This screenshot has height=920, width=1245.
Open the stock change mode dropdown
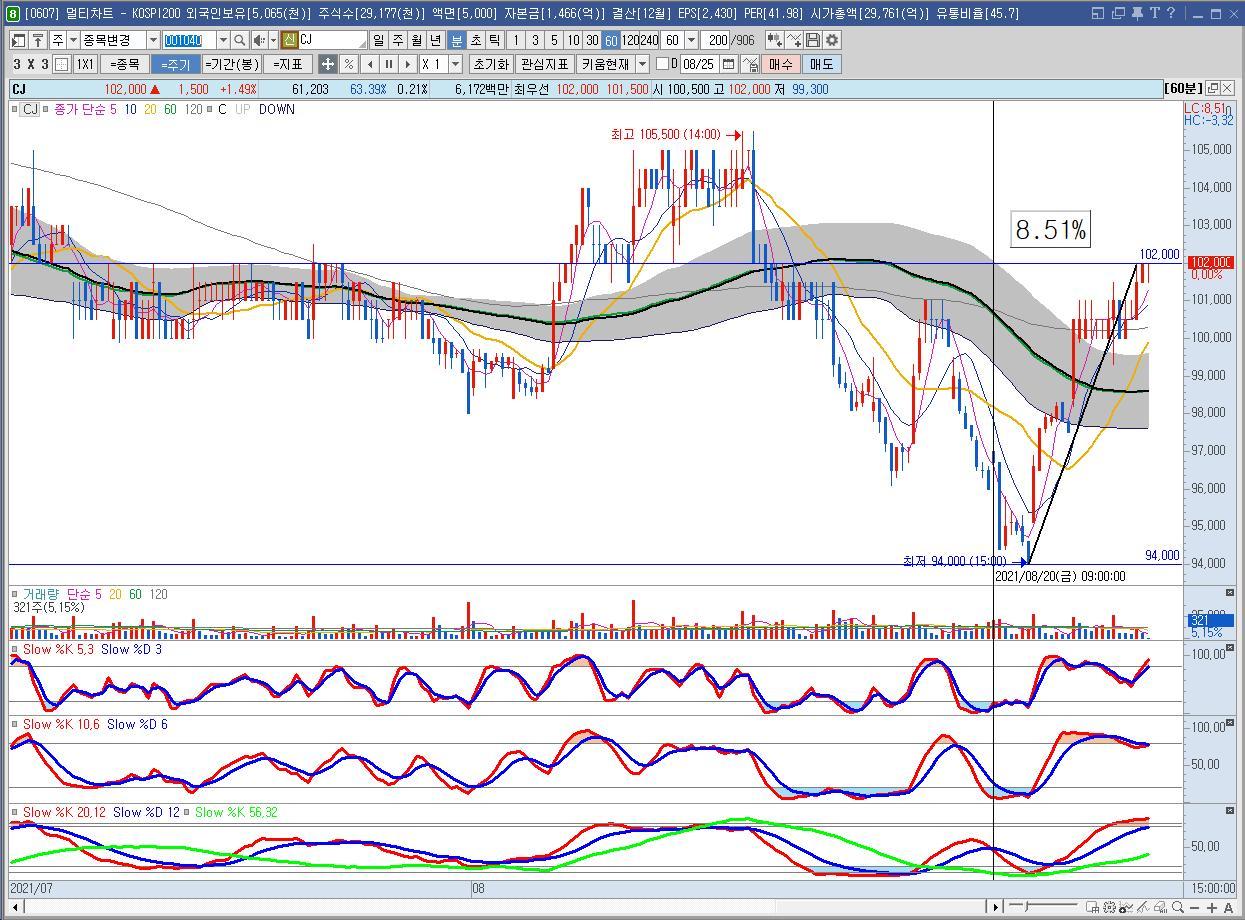click(x=153, y=40)
